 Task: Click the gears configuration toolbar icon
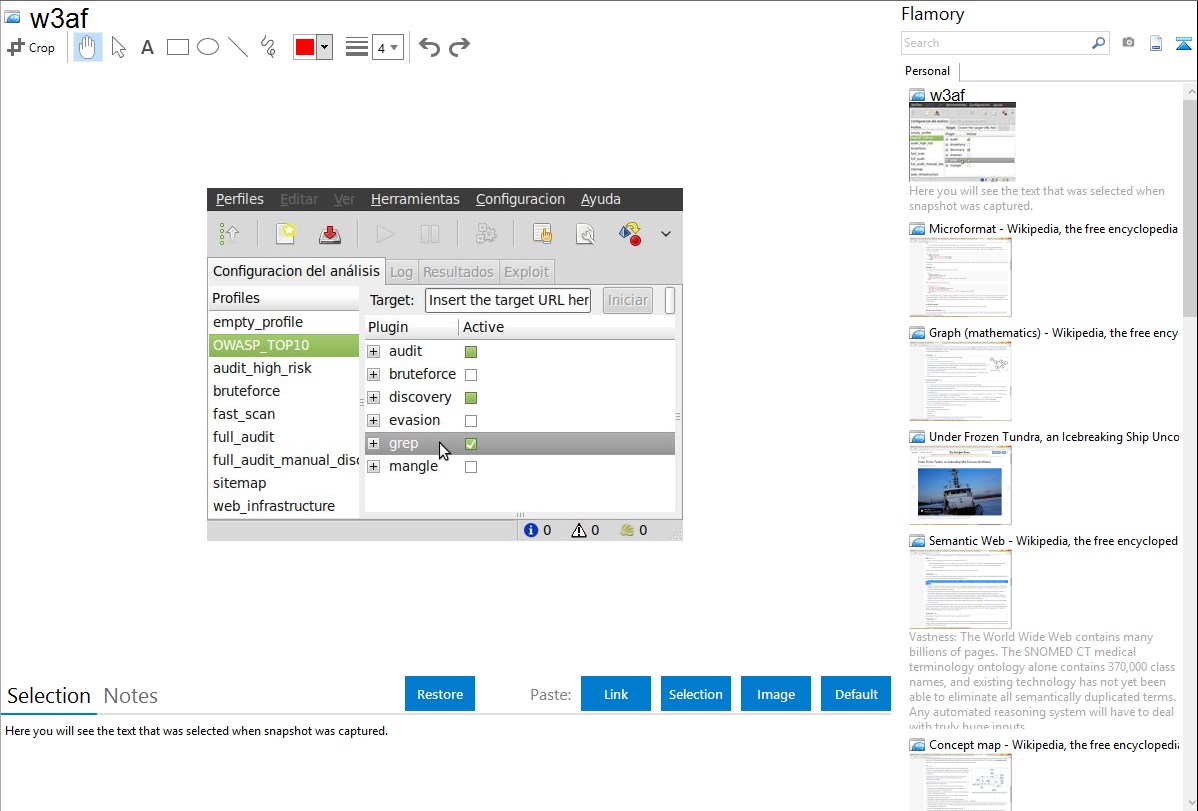pos(486,234)
